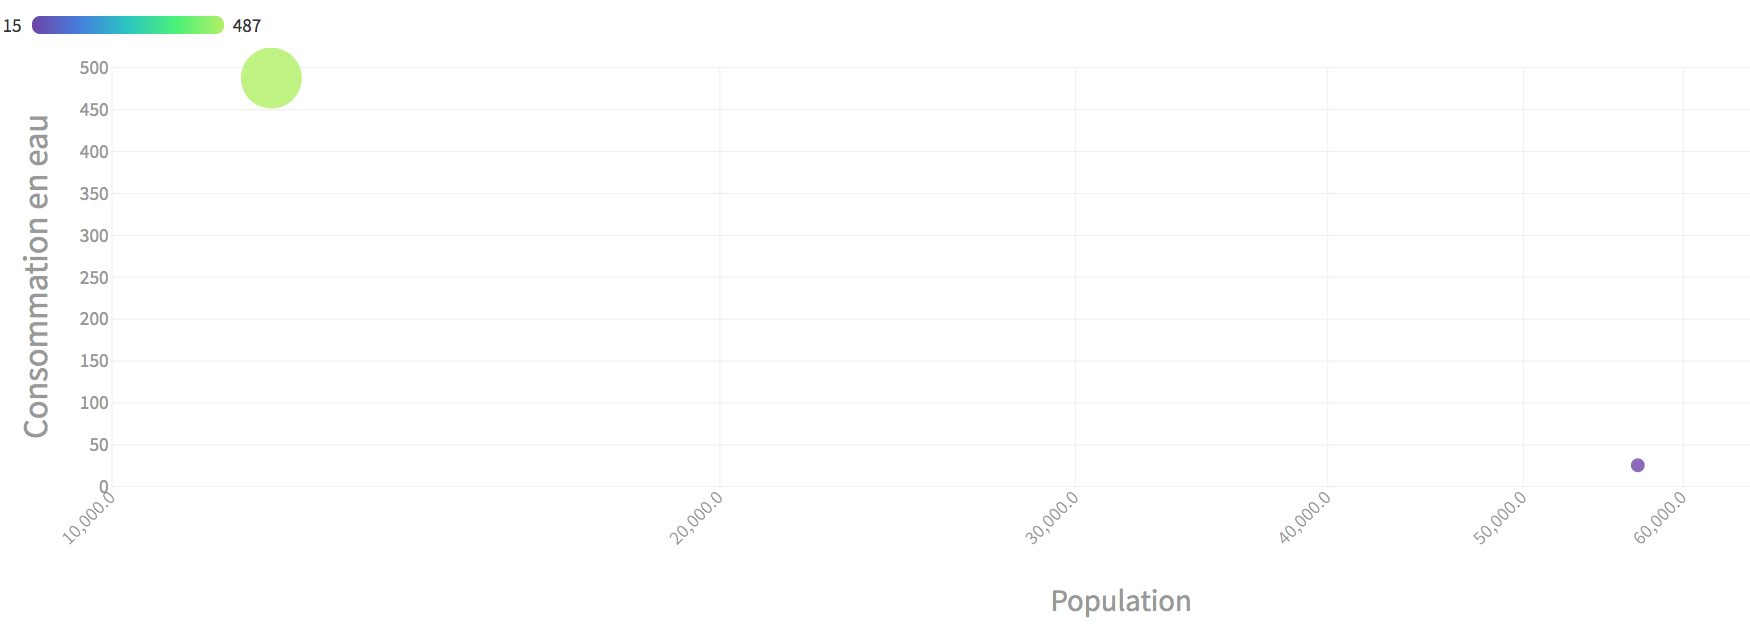The image size is (1750, 636).
Task: Click the 50,000.0 x-axis tick label
Action: (x=1501, y=517)
